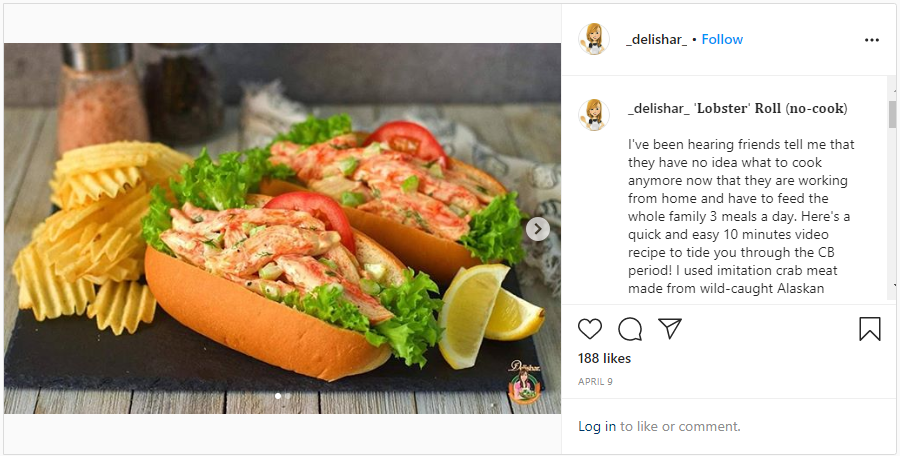Go to next photo with arrow

pyautogui.click(x=538, y=229)
